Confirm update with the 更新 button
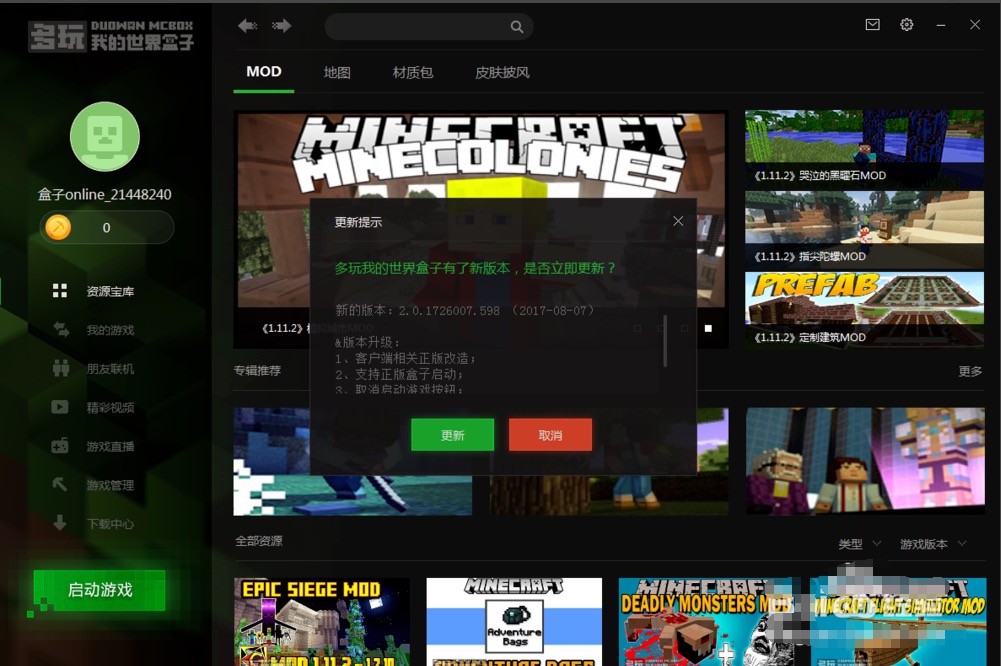The height and width of the screenshot is (666, 1001). (452, 434)
